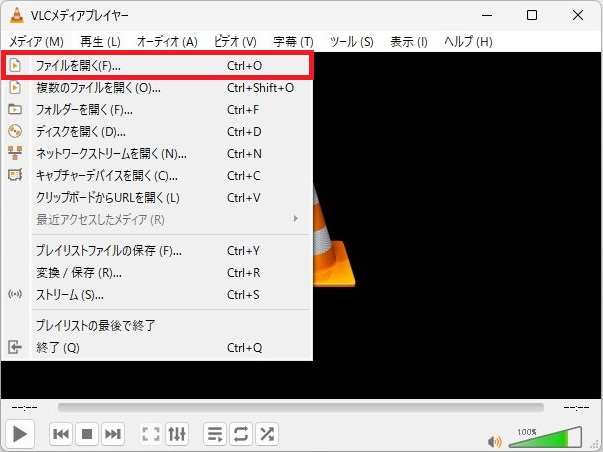Toggle loop repeat mode

pos(241,434)
